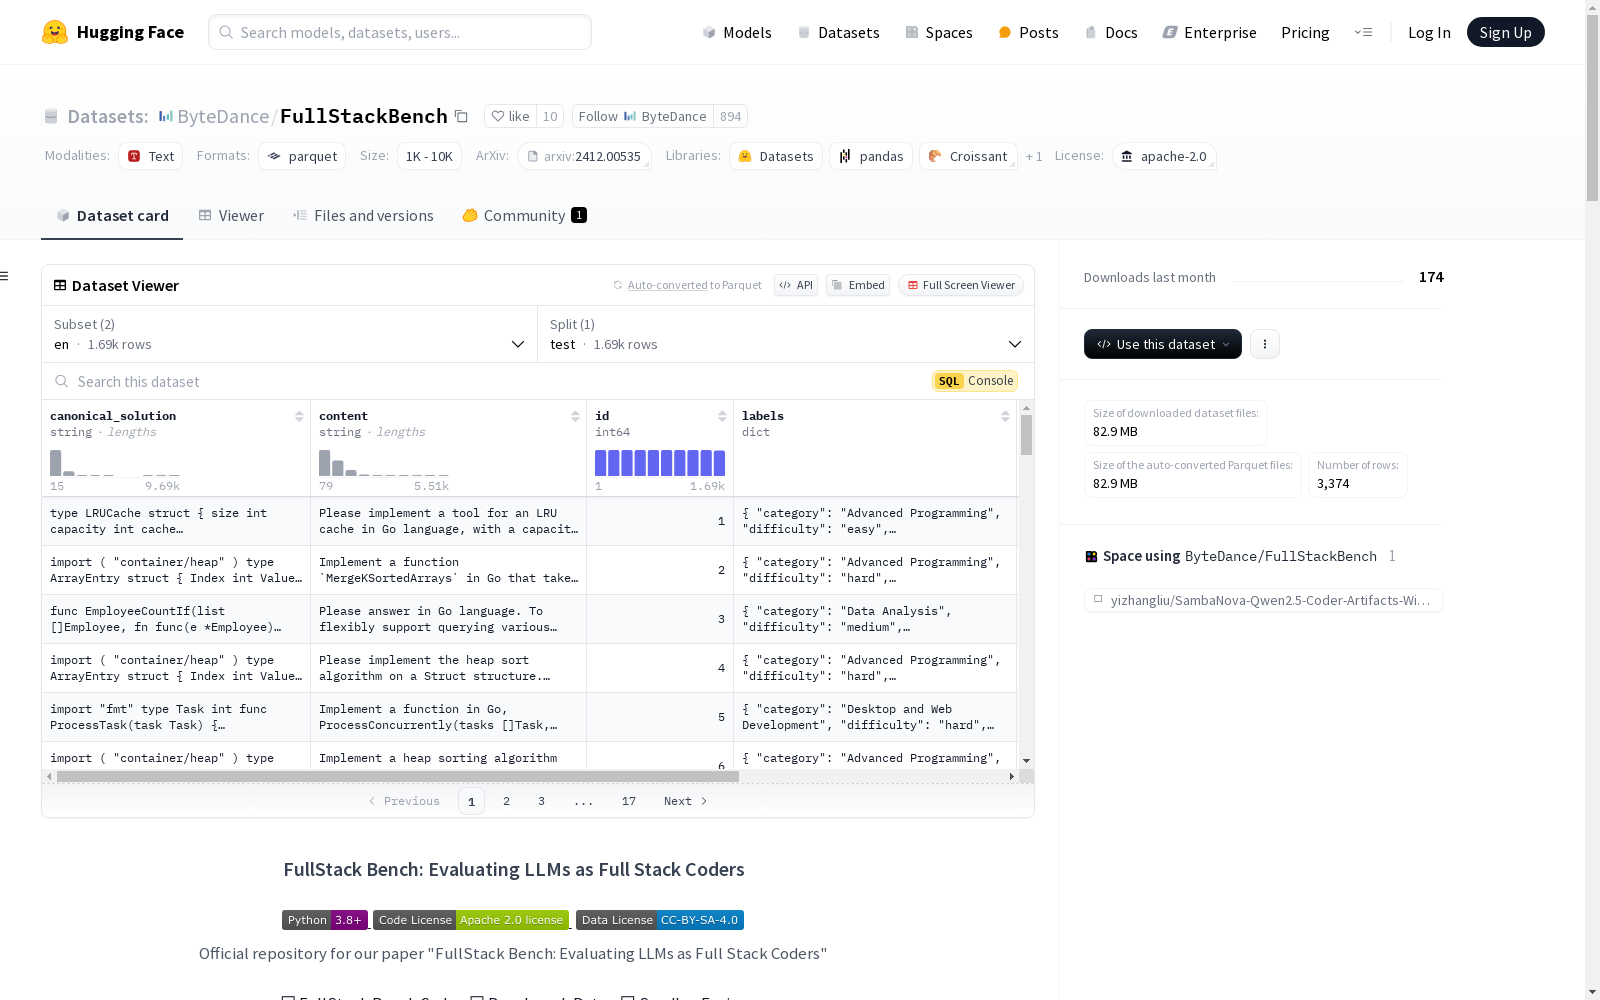
Task: Sort the content column
Action: click(575, 416)
